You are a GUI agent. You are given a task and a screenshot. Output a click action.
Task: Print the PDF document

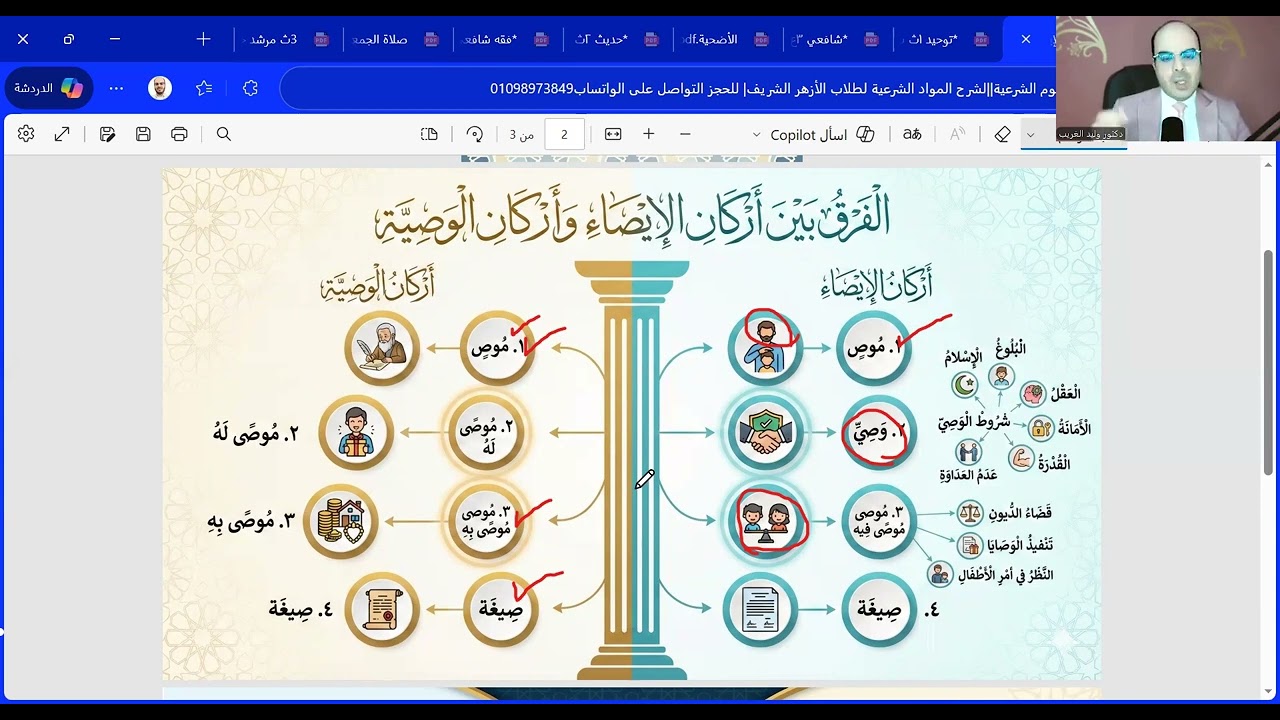click(x=179, y=134)
